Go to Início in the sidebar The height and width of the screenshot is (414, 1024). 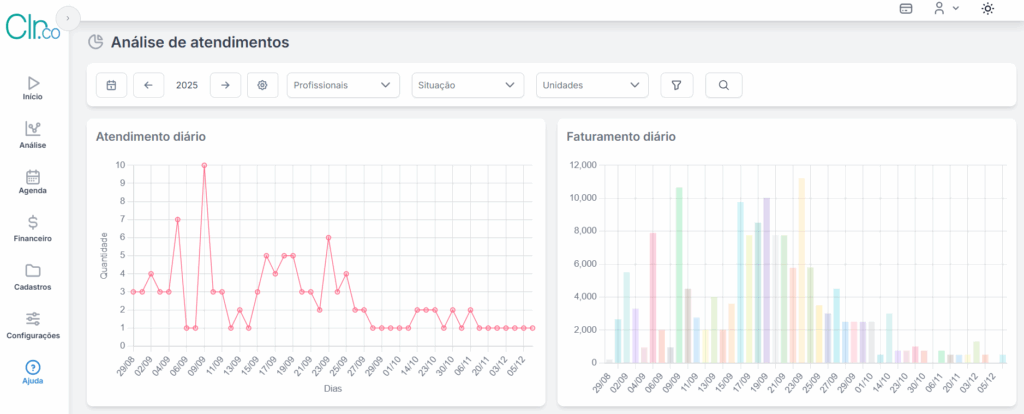coord(33,88)
